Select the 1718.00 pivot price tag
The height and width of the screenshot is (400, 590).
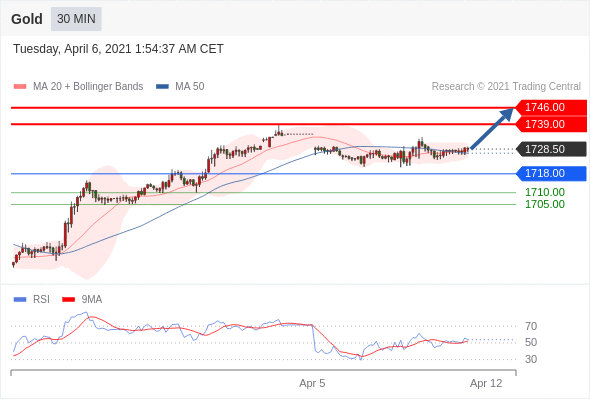pos(551,173)
